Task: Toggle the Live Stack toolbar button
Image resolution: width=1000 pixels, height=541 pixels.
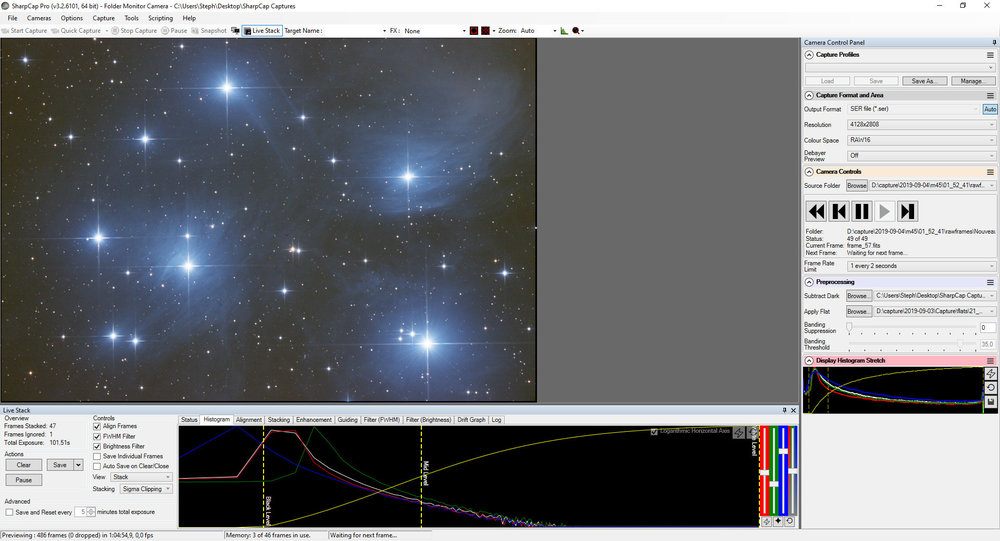Action: [x=262, y=31]
